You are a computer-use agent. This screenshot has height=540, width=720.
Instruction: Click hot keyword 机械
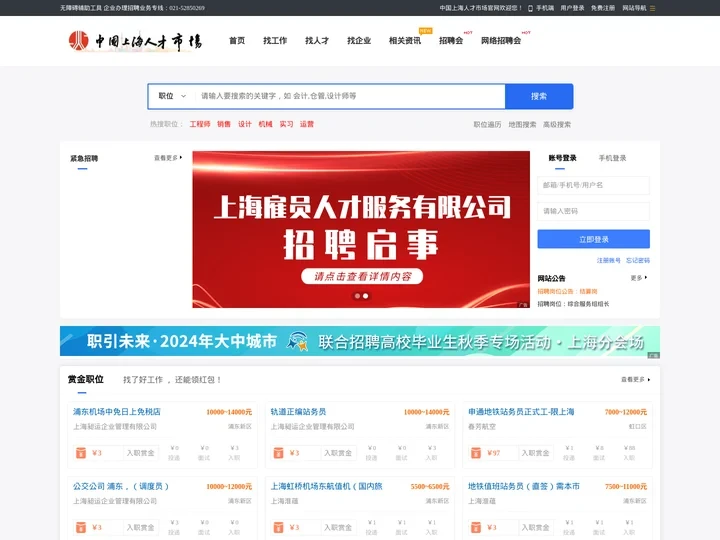click(265, 124)
